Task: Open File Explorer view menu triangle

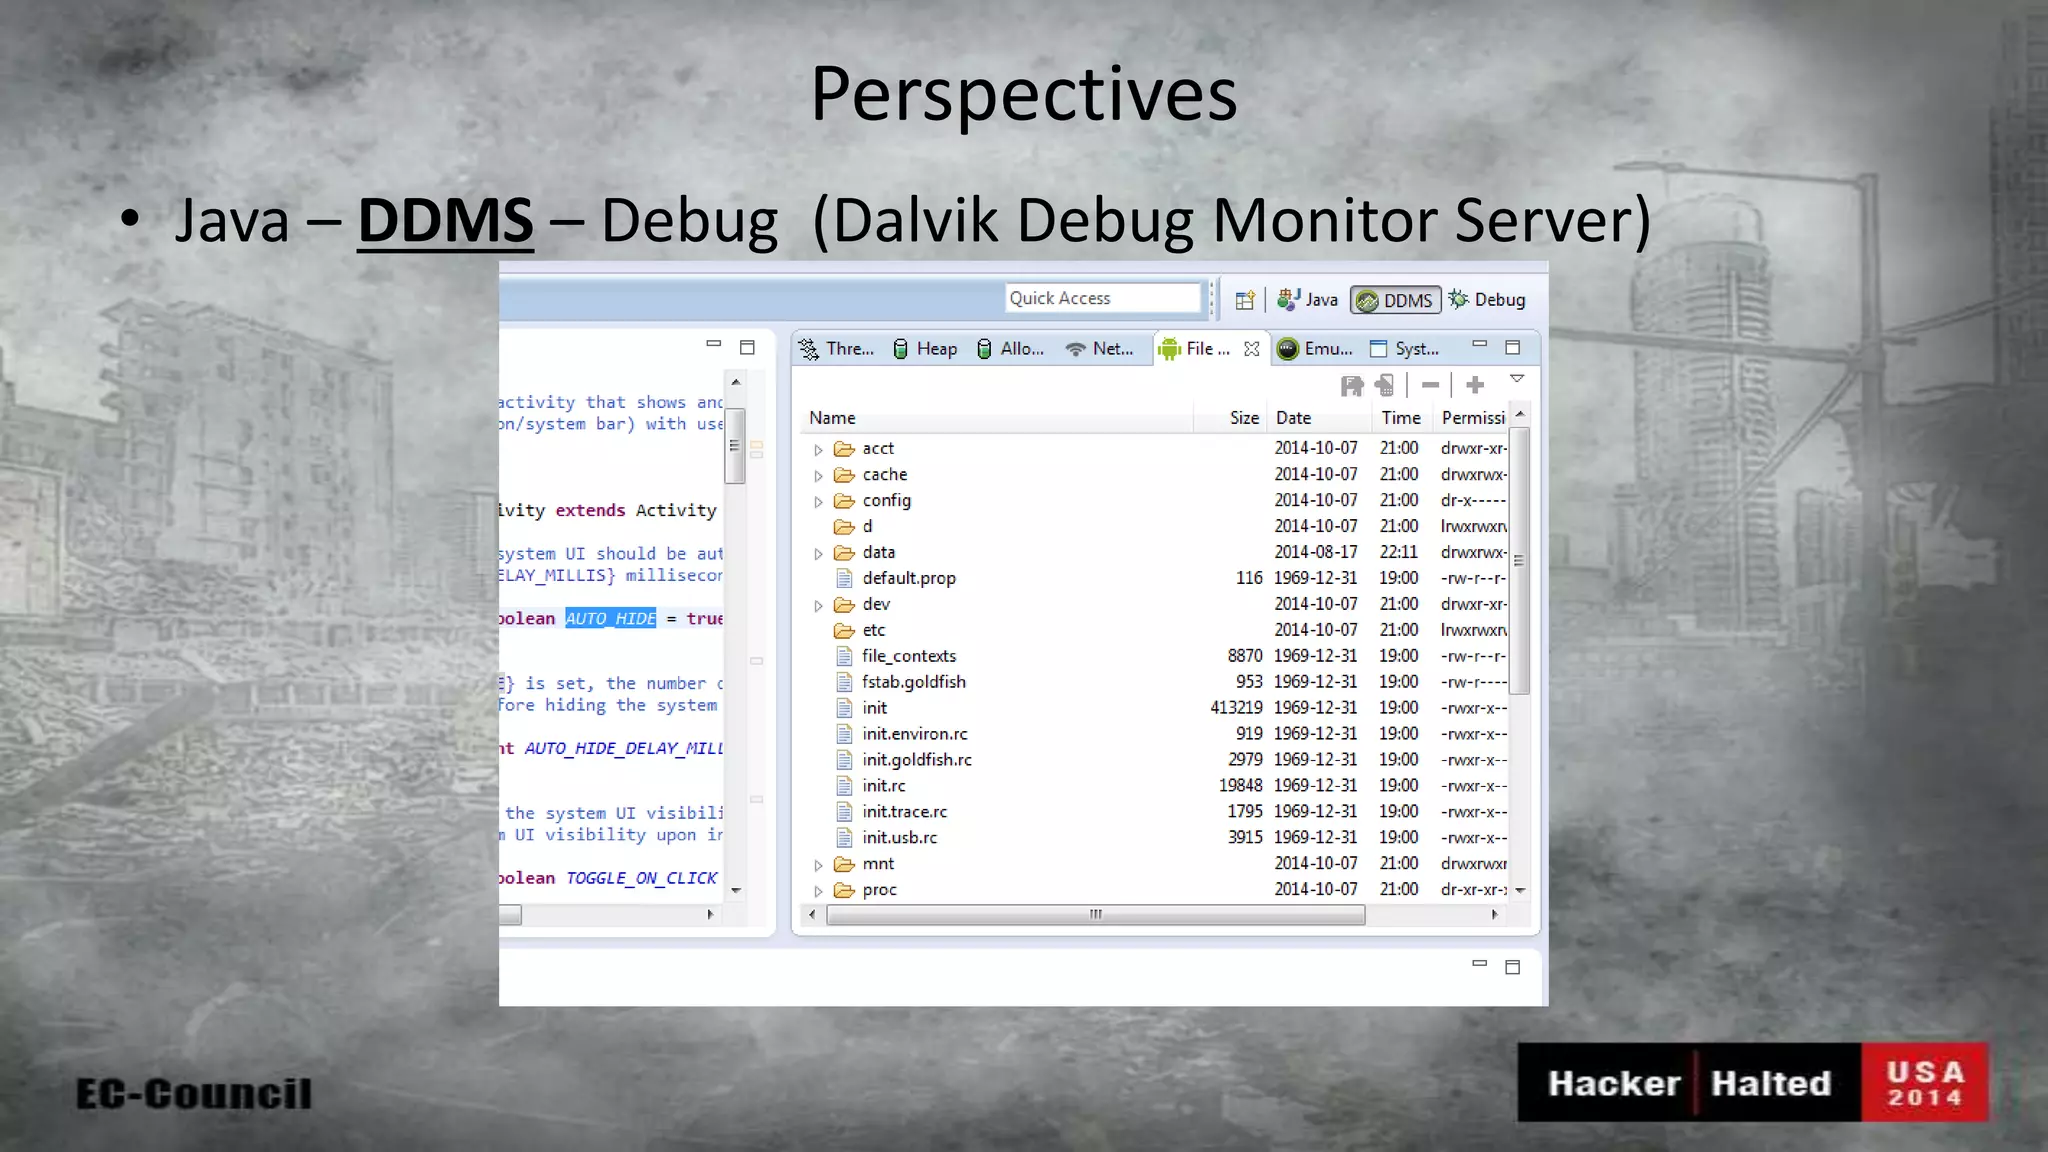Action: (1517, 379)
